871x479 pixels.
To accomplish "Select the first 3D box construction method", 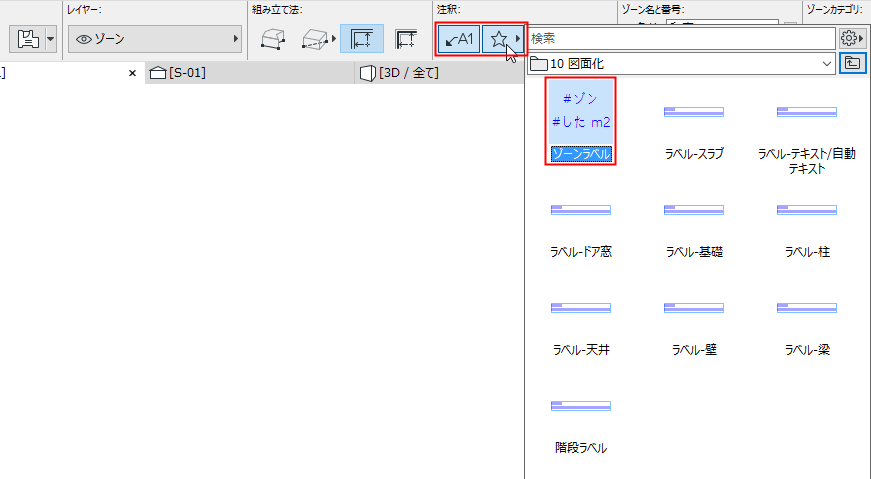I will (x=273, y=39).
